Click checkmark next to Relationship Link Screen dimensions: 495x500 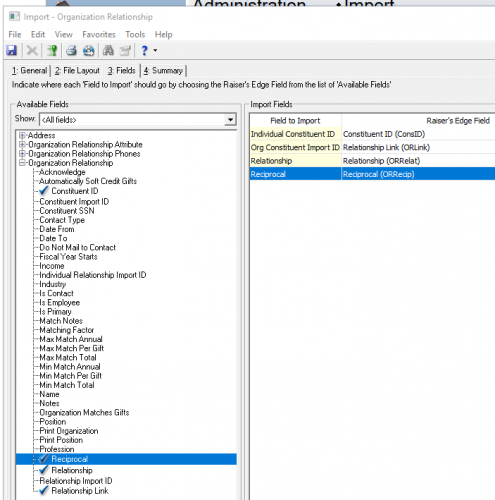tap(44, 490)
